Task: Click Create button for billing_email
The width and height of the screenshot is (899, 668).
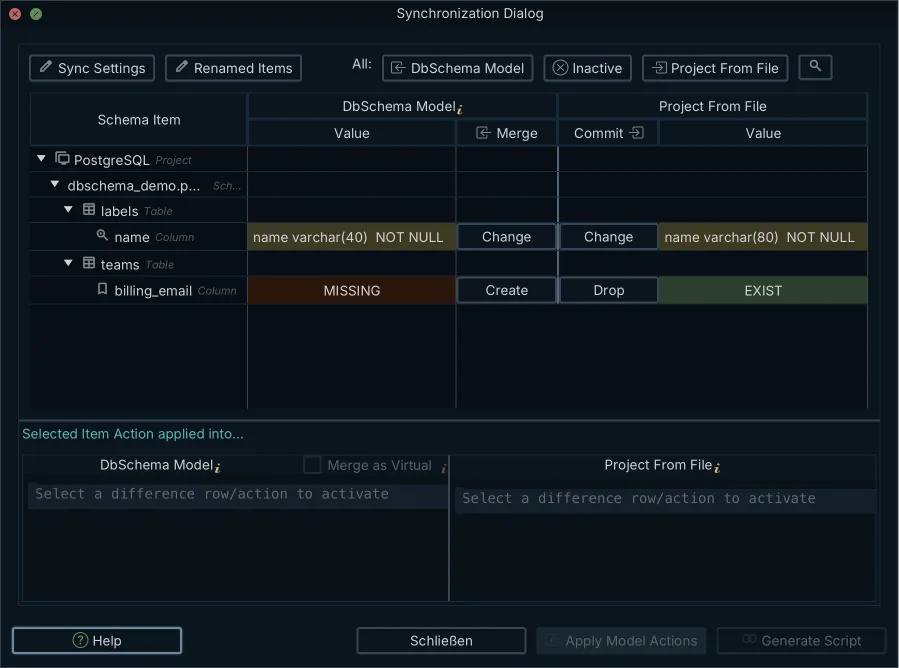Action: coord(507,290)
